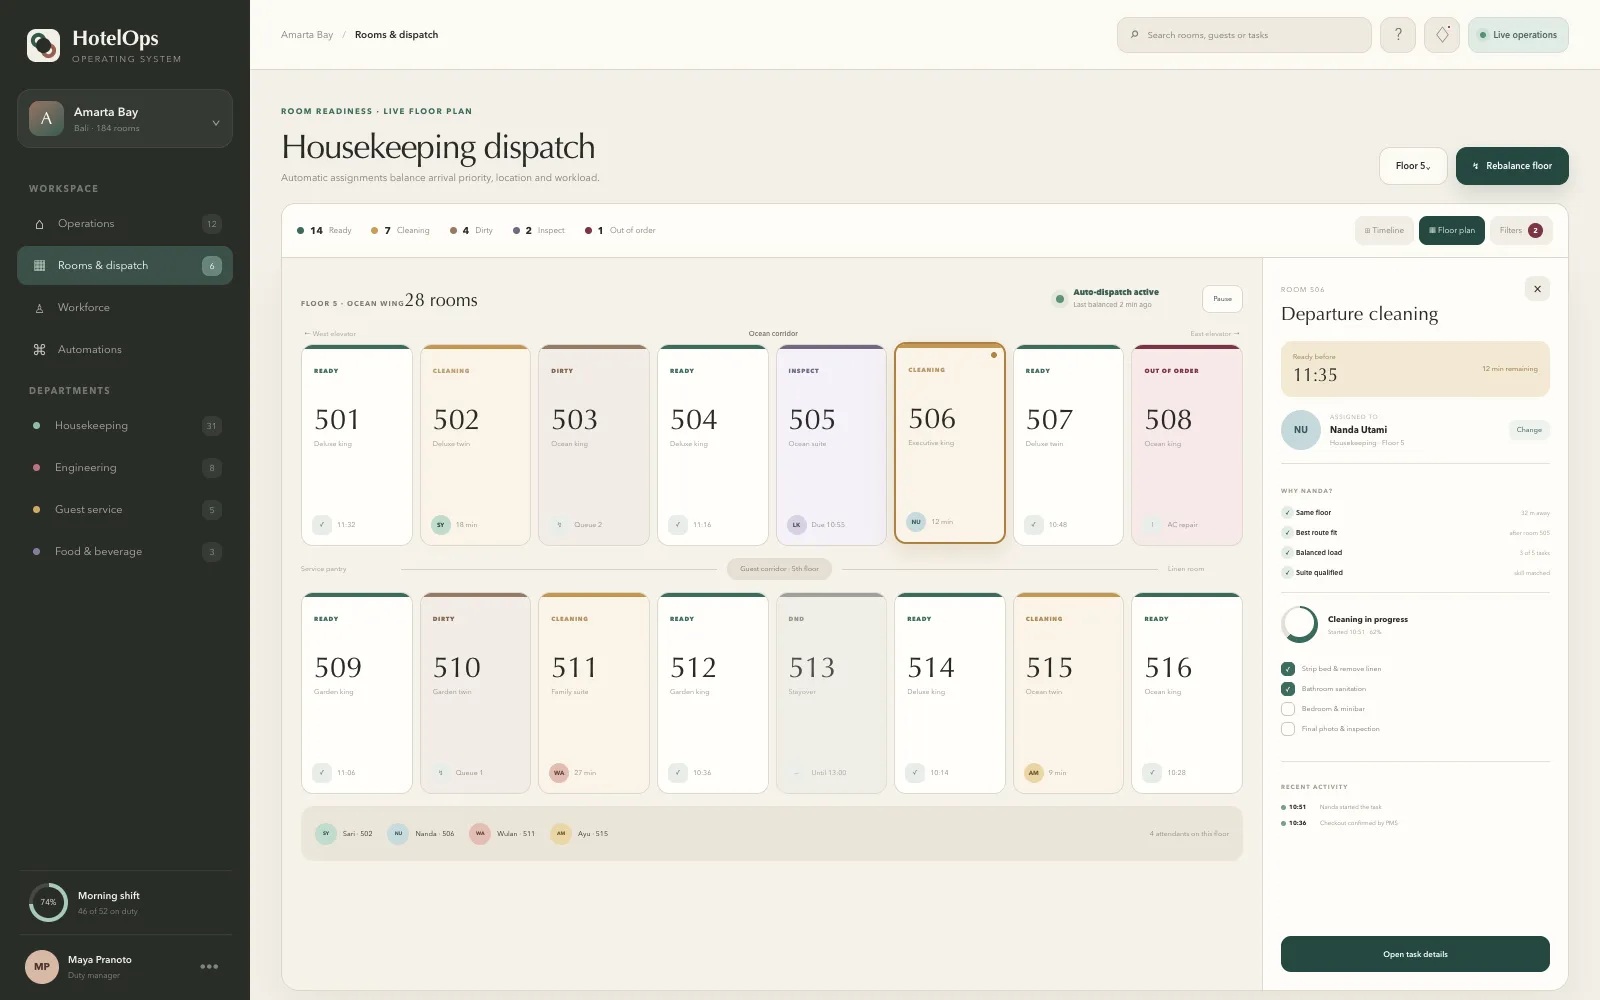
Task: Open Operations in the sidebar
Action: tap(125, 224)
